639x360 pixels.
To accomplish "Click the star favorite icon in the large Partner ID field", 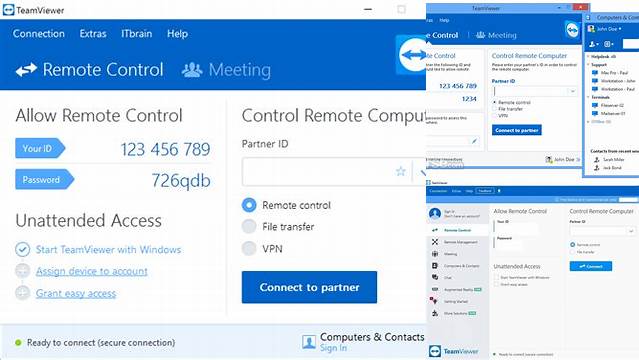I will coord(401,171).
